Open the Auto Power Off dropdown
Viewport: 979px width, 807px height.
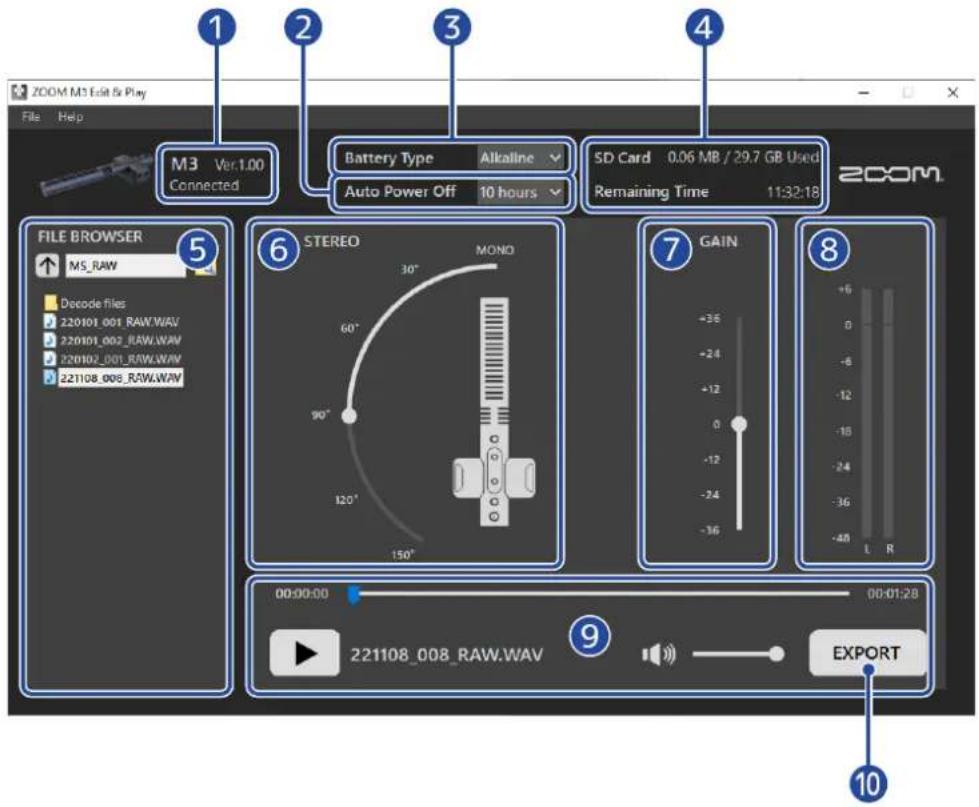click(520, 192)
